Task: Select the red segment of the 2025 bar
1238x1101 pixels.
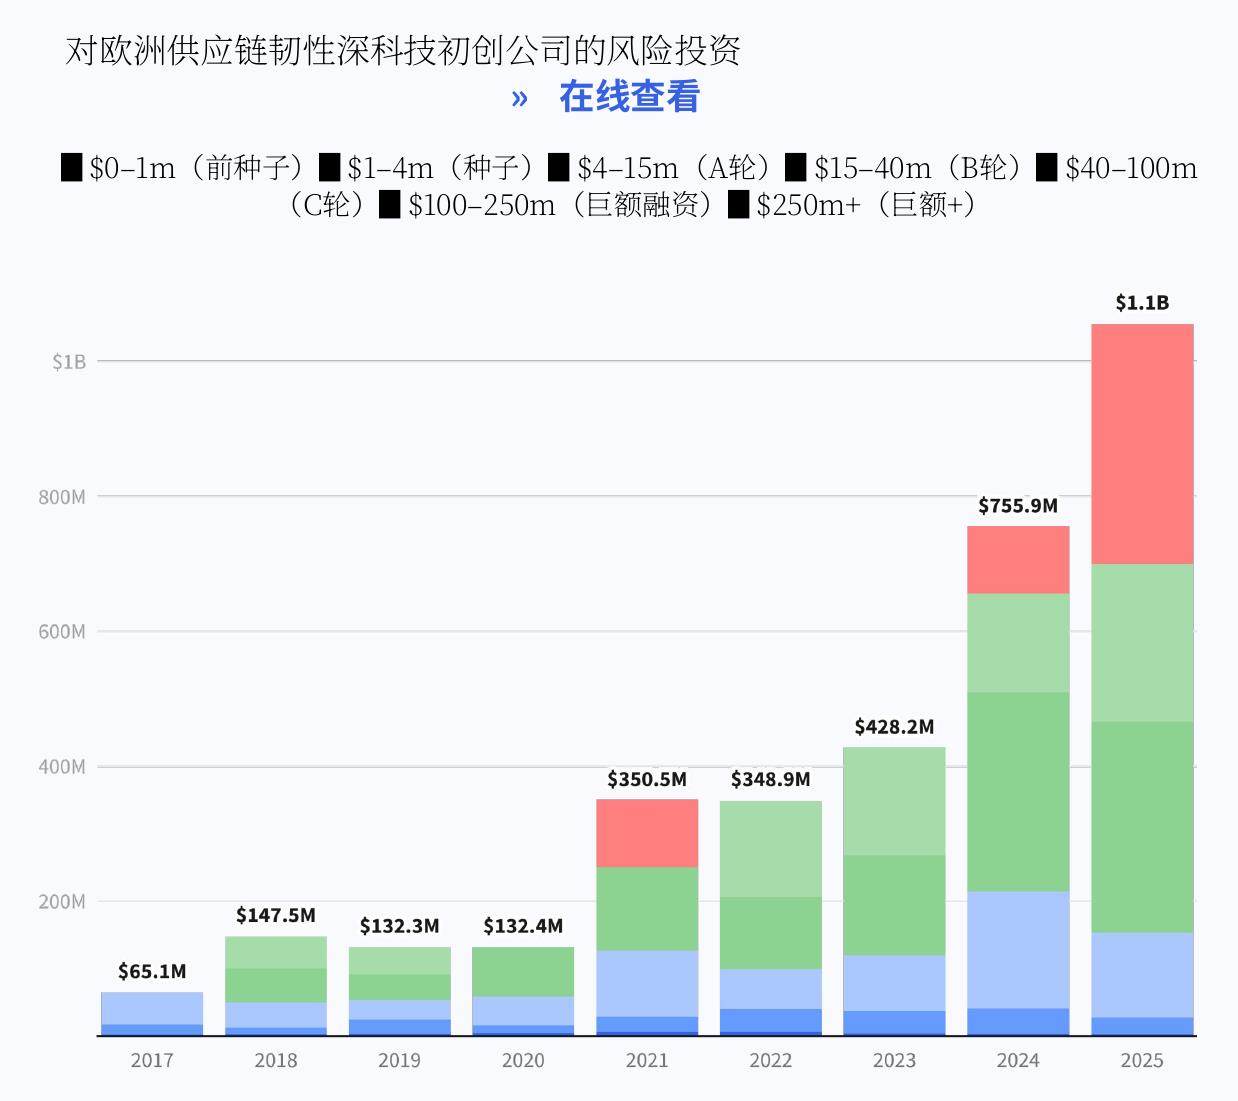Action: [1142, 444]
